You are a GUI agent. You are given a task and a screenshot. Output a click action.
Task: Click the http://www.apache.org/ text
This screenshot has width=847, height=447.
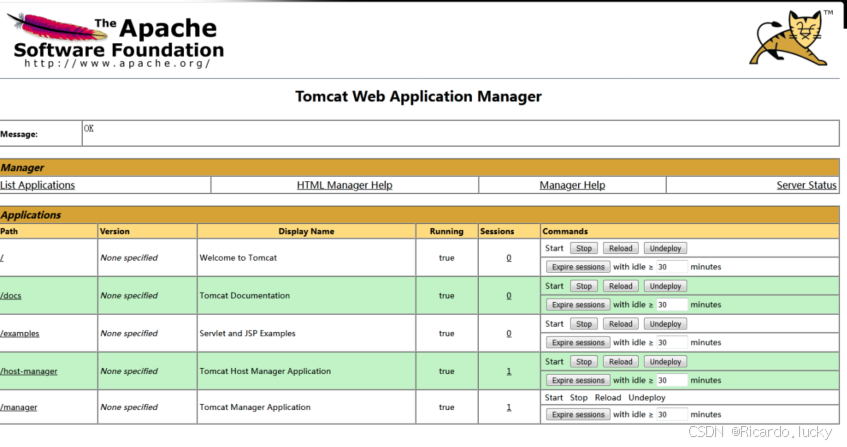(x=117, y=64)
